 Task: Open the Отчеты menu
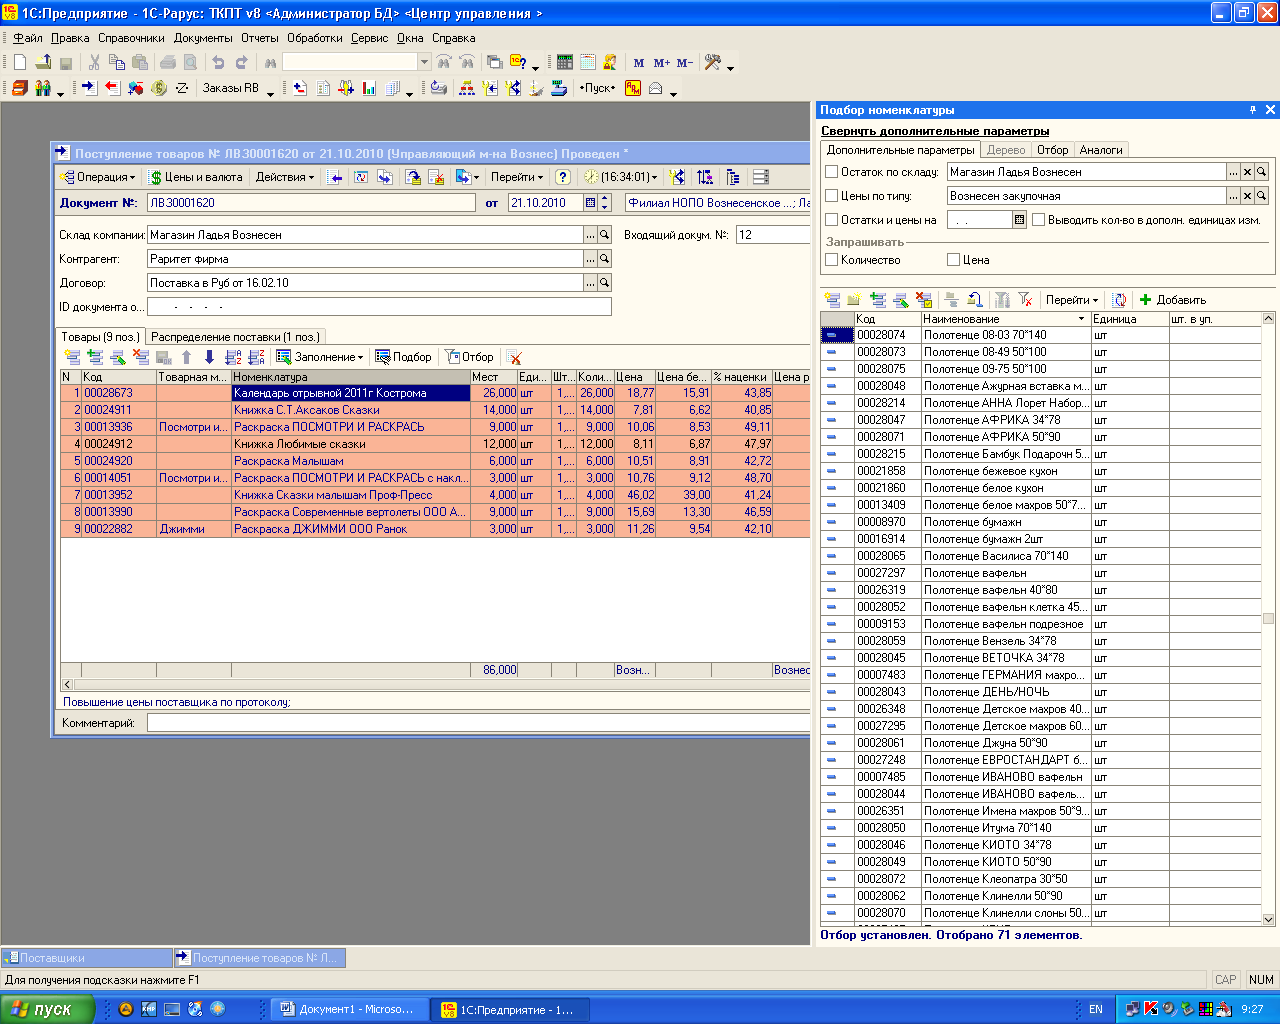tap(260, 38)
